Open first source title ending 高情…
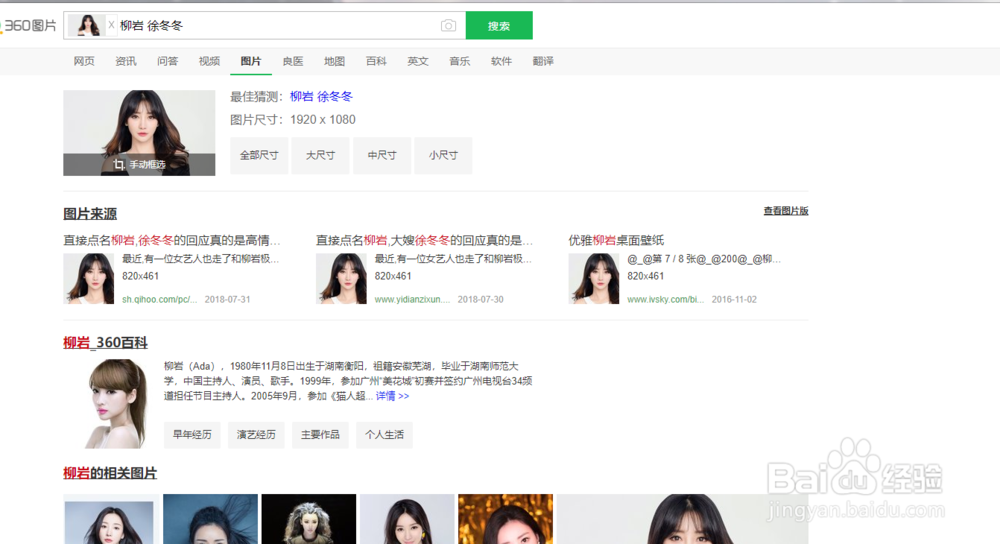1000x544 pixels. pyautogui.click(x=172, y=240)
